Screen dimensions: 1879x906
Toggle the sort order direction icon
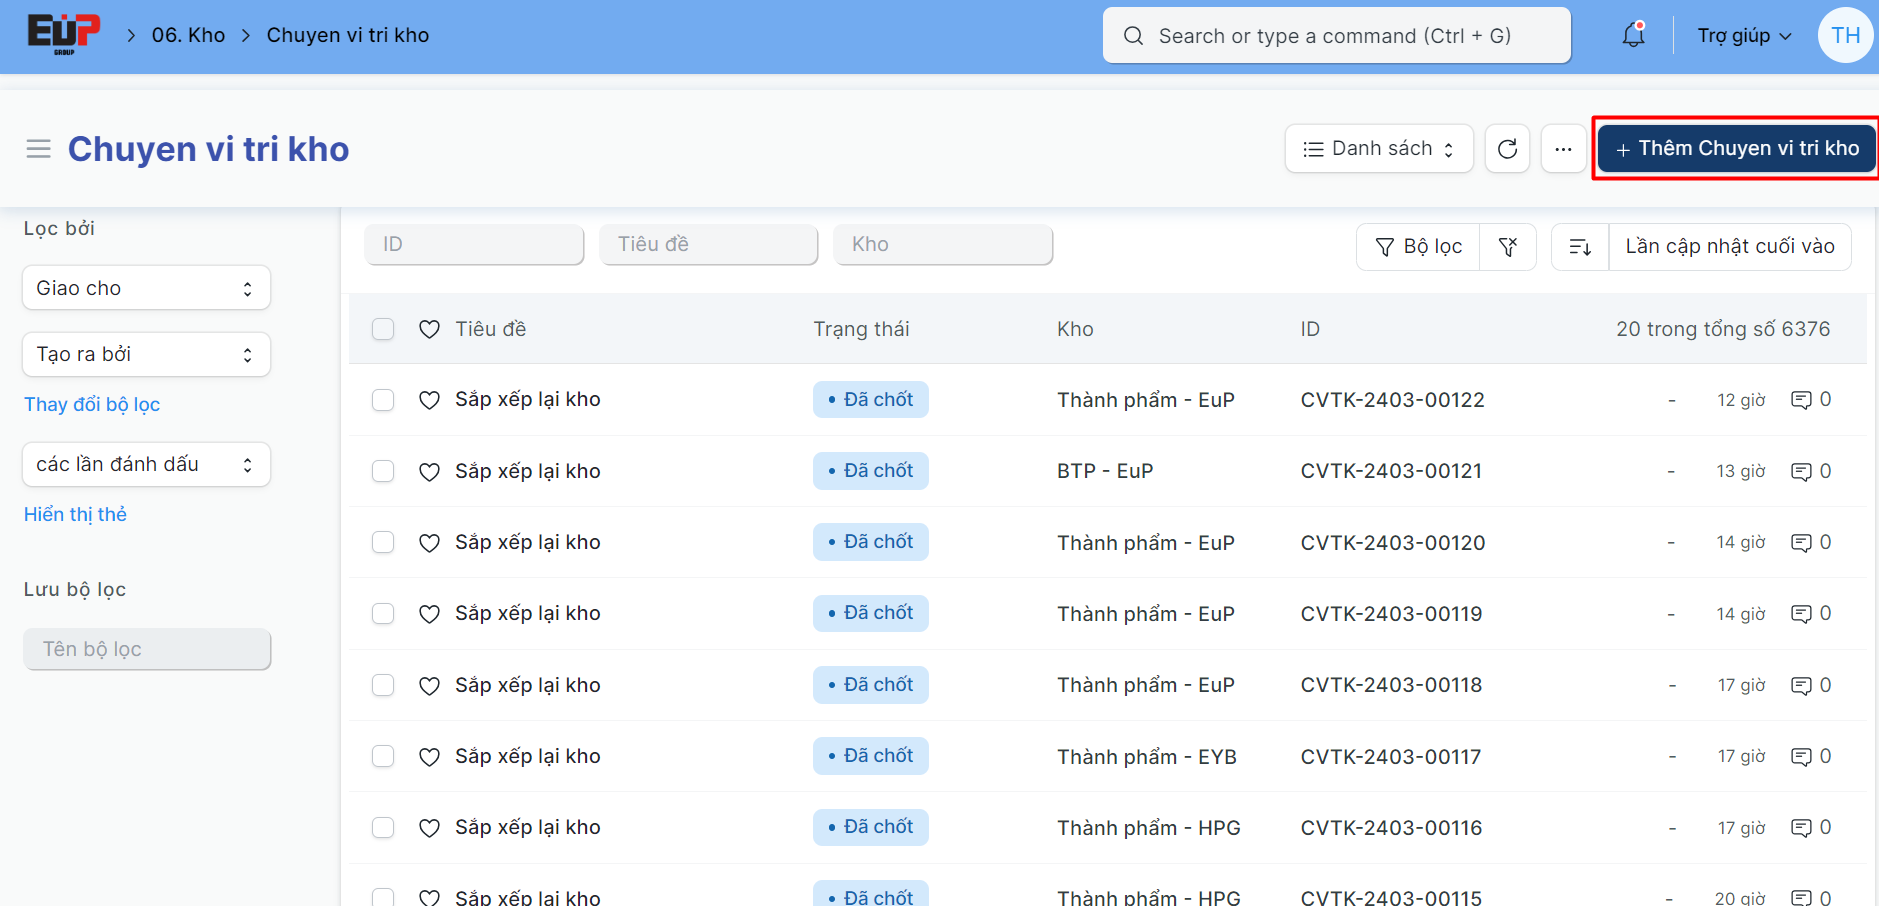pos(1580,247)
